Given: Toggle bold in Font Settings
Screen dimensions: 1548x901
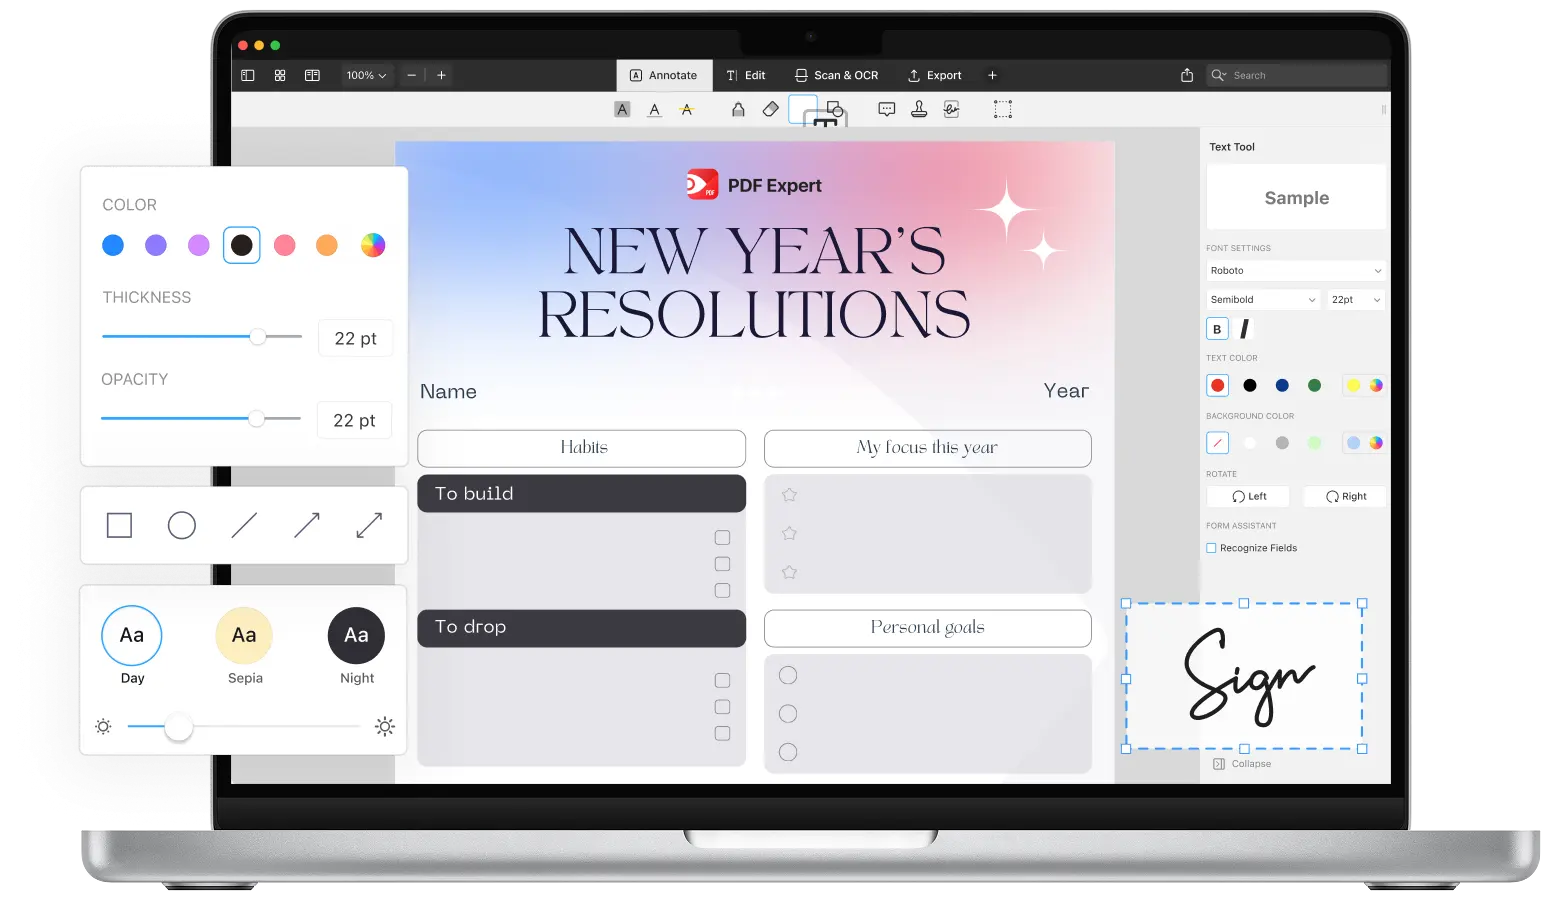Looking at the screenshot, I should tap(1217, 328).
